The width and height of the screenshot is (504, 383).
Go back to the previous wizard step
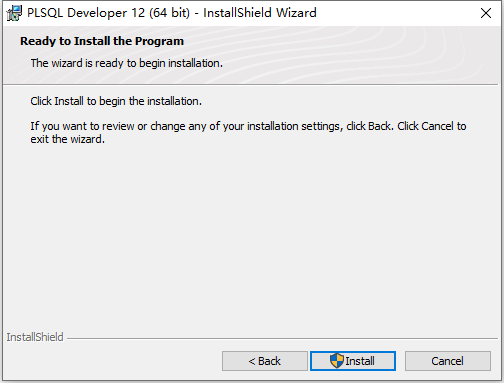(x=265, y=361)
